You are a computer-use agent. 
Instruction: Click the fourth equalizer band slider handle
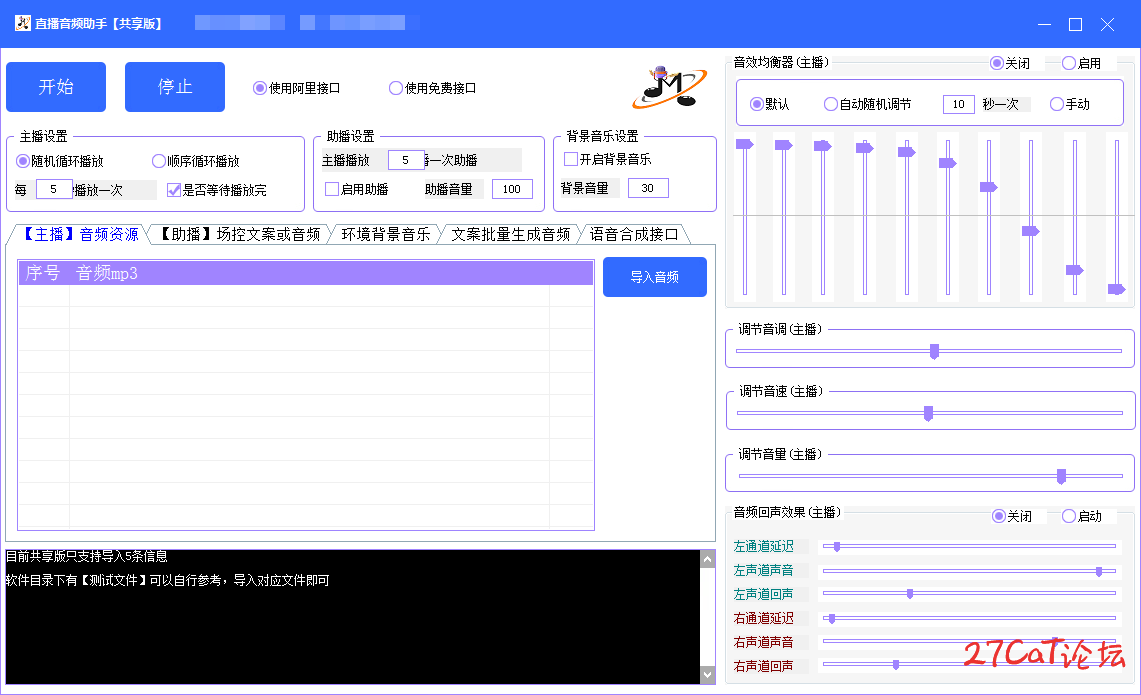[864, 148]
